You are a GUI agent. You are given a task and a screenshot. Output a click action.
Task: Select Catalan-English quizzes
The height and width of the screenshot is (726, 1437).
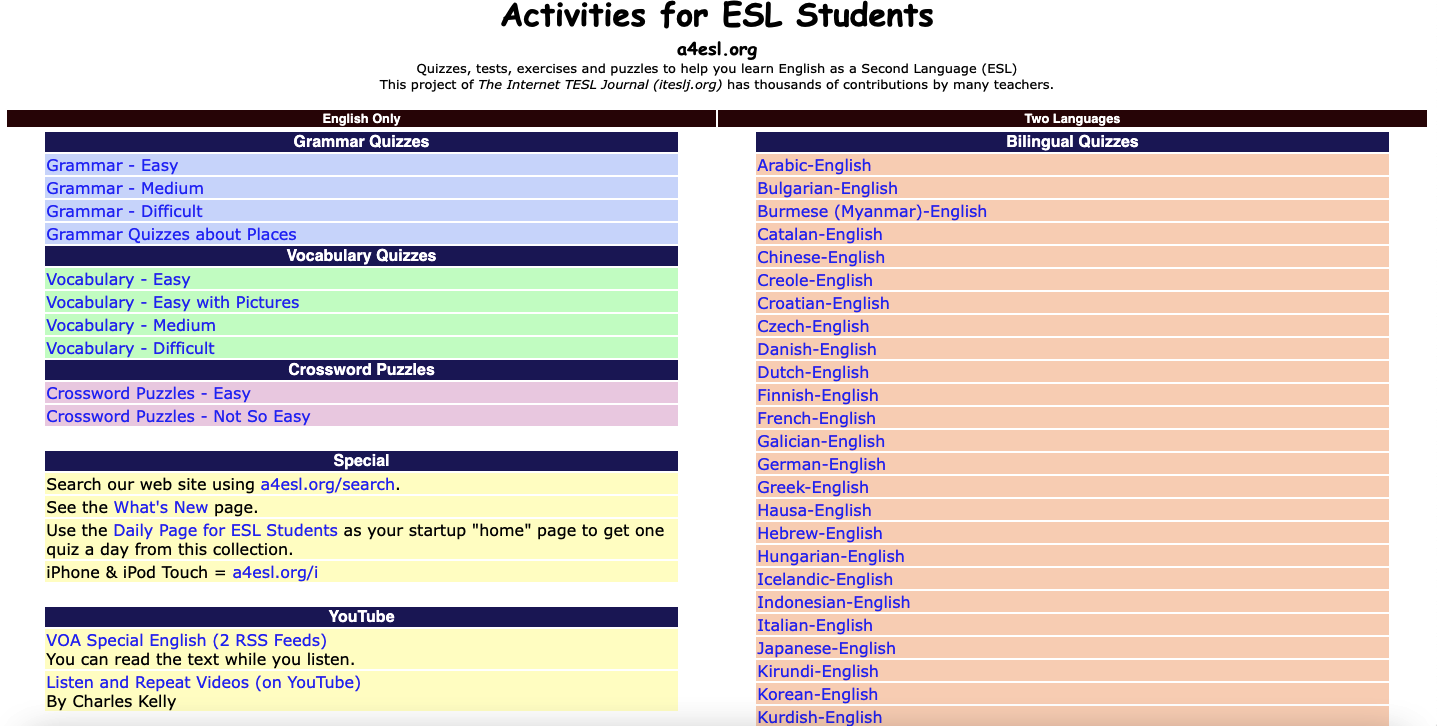(x=820, y=235)
